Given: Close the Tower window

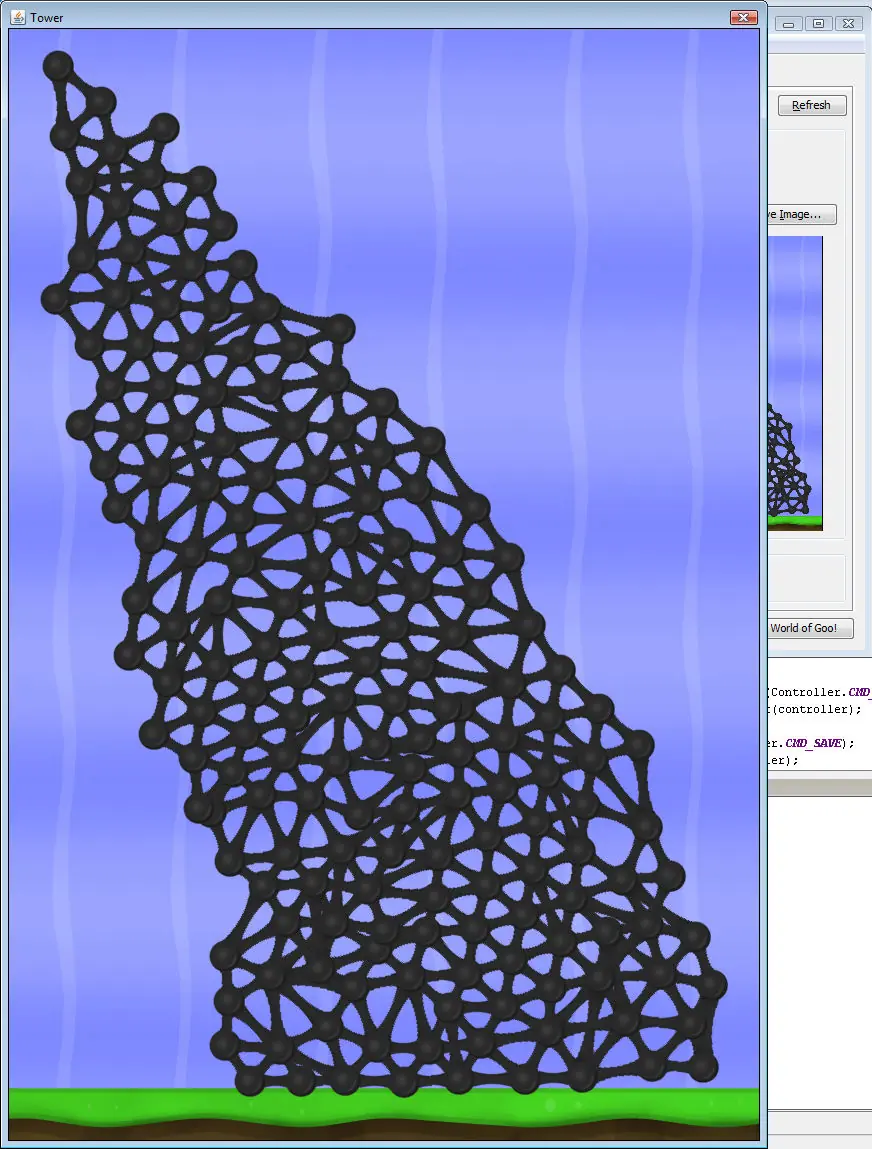Looking at the screenshot, I should coord(744,18).
